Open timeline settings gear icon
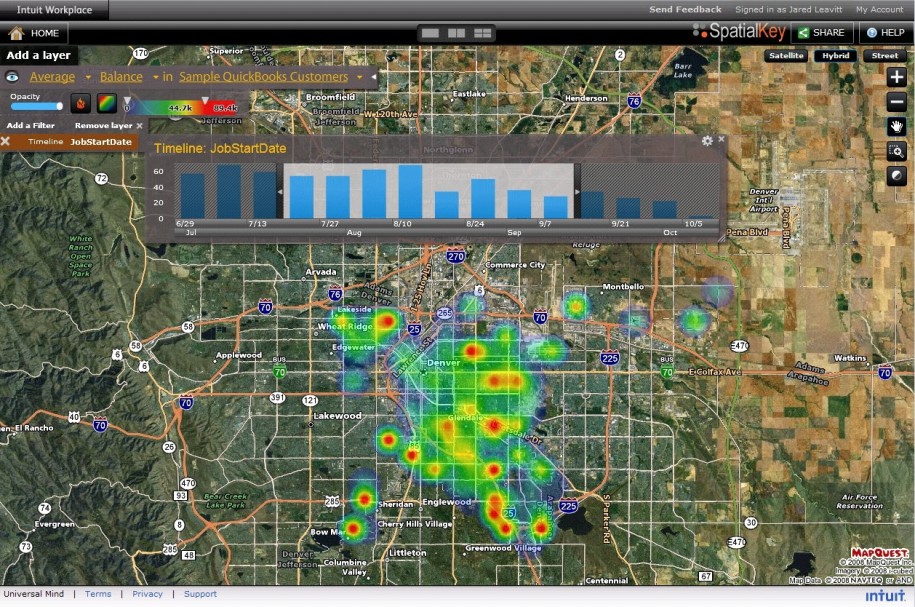Screen dimensions: 915x607 click(x=707, y=141)
